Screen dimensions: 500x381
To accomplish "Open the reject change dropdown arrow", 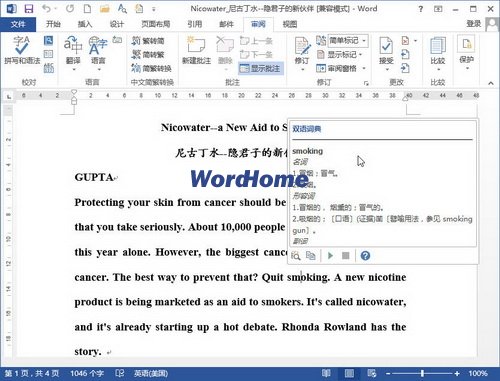I will [415, 41].
